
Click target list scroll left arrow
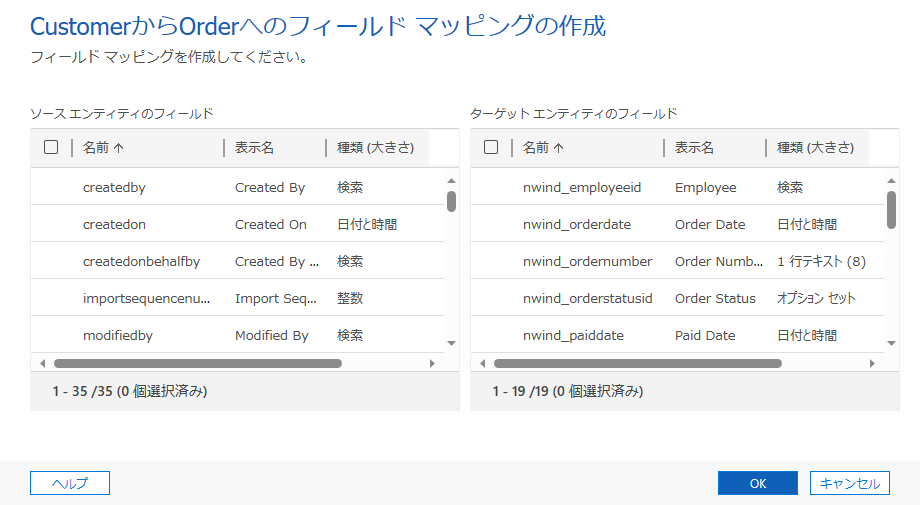click(482, 364)
